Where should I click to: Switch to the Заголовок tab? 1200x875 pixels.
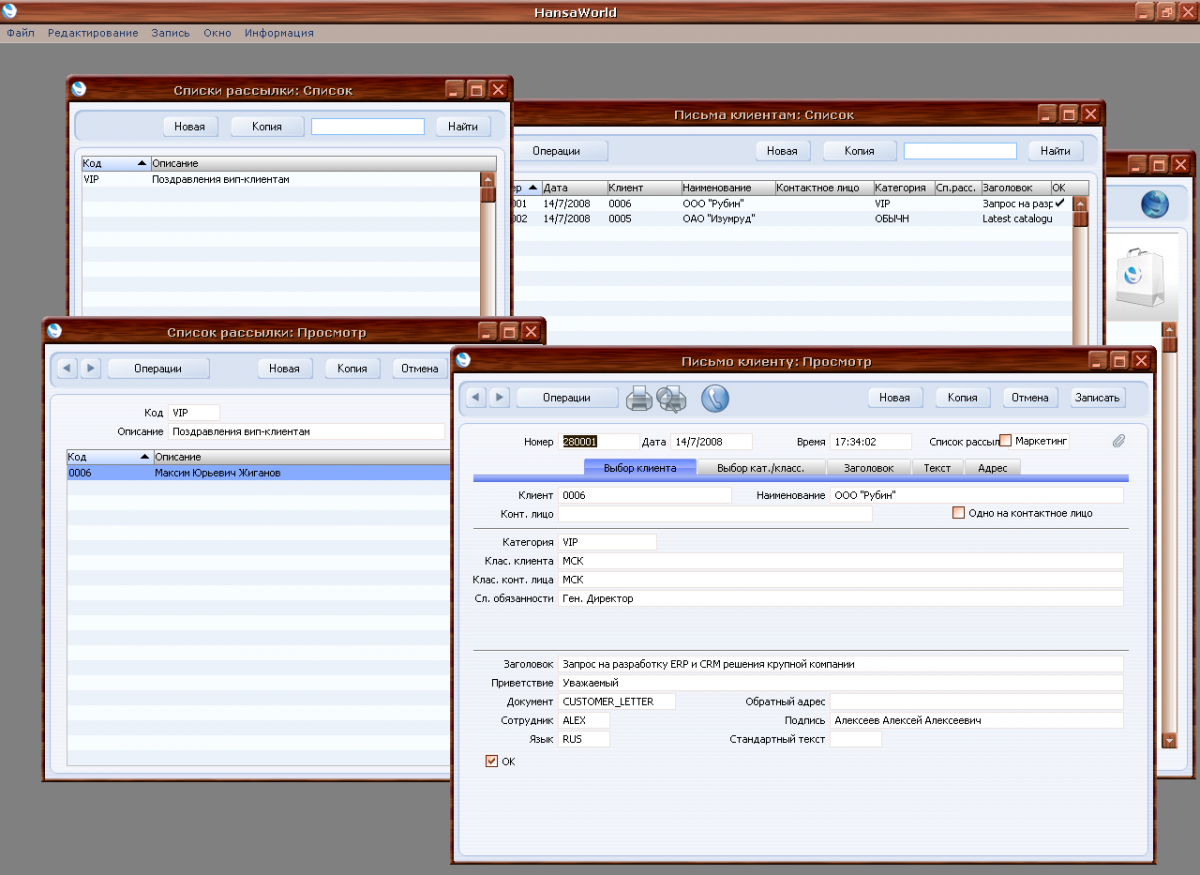point(868,467)
